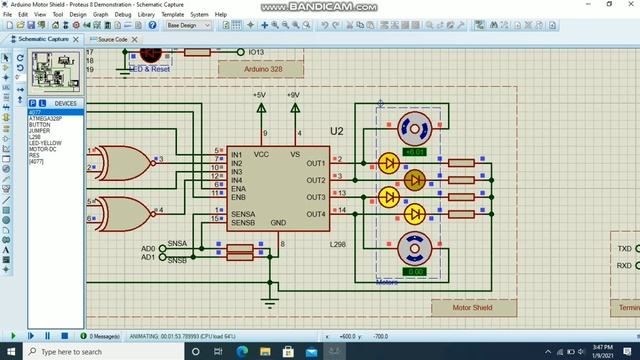Close the Schematic Capture tab
640x360 pixels.
coord(76,40)
